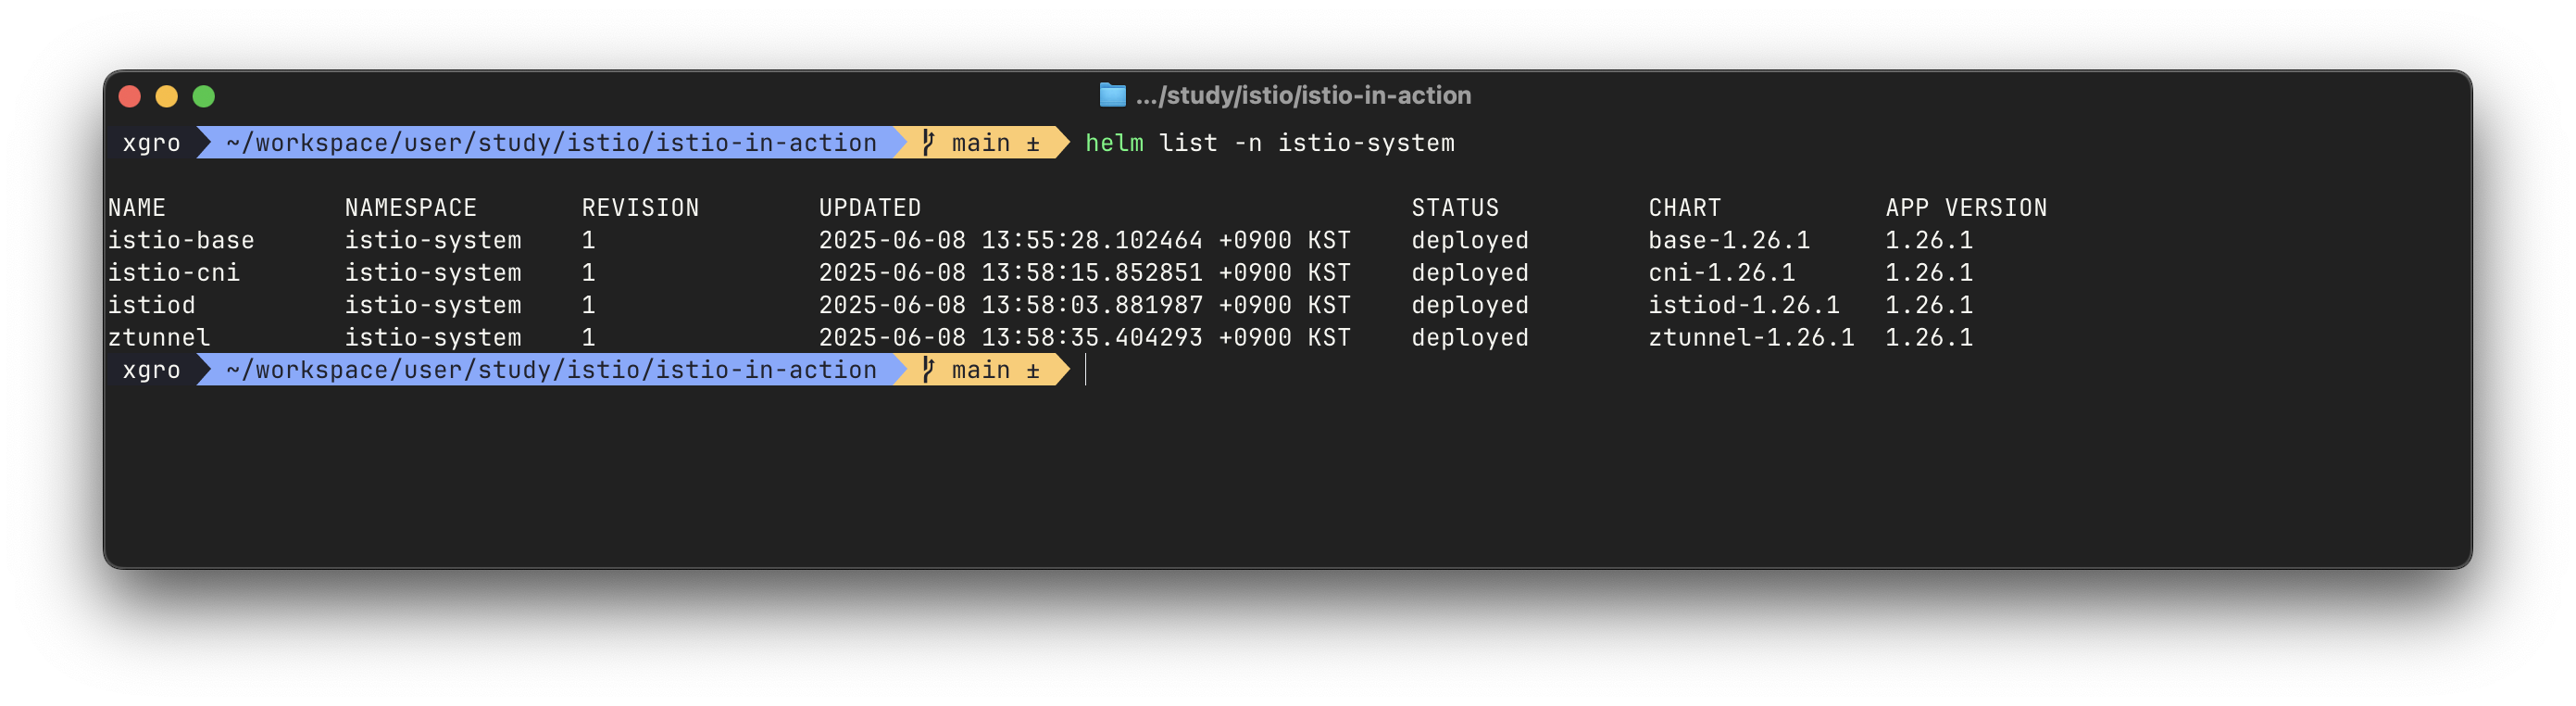The height and width of the screenshot is (706, 2576).
Task: Select the istio-cni release name
Action: click(174, 273)
